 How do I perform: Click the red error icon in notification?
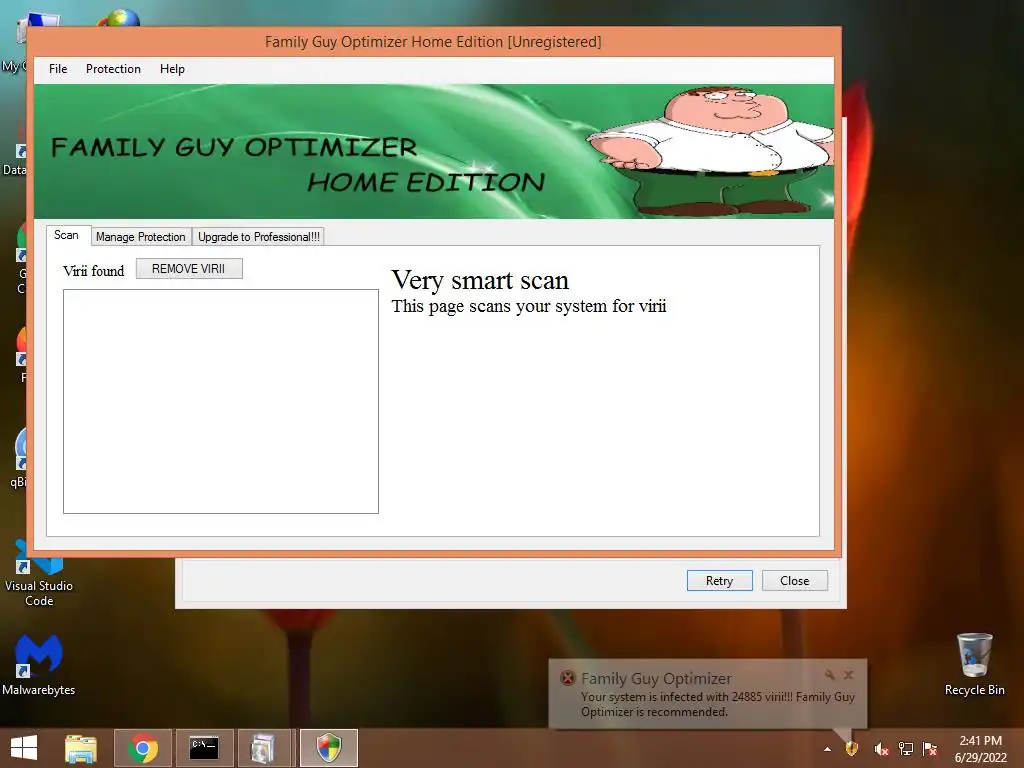coord(568,678)
